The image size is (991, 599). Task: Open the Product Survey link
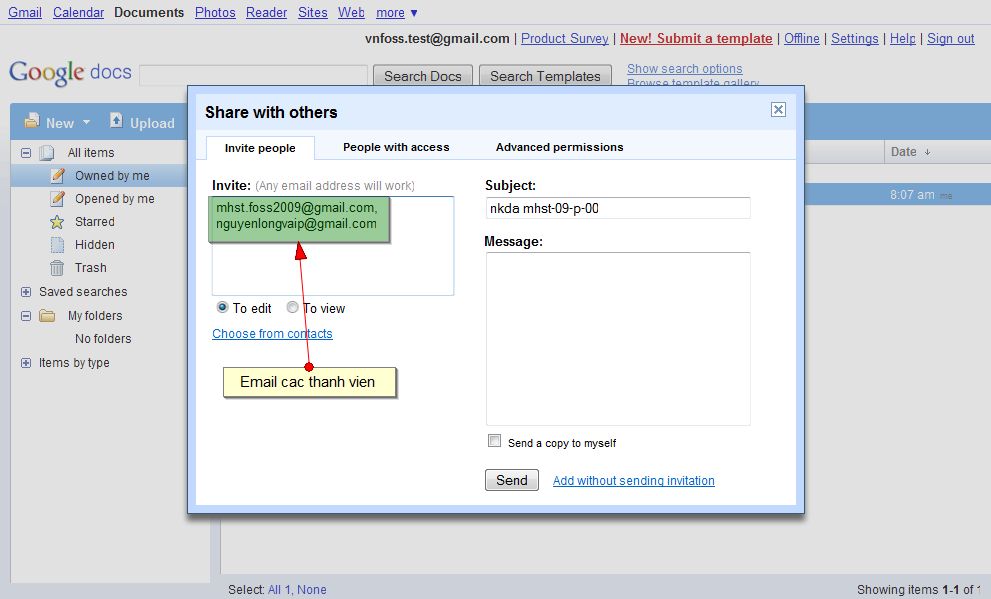point(564,39)
